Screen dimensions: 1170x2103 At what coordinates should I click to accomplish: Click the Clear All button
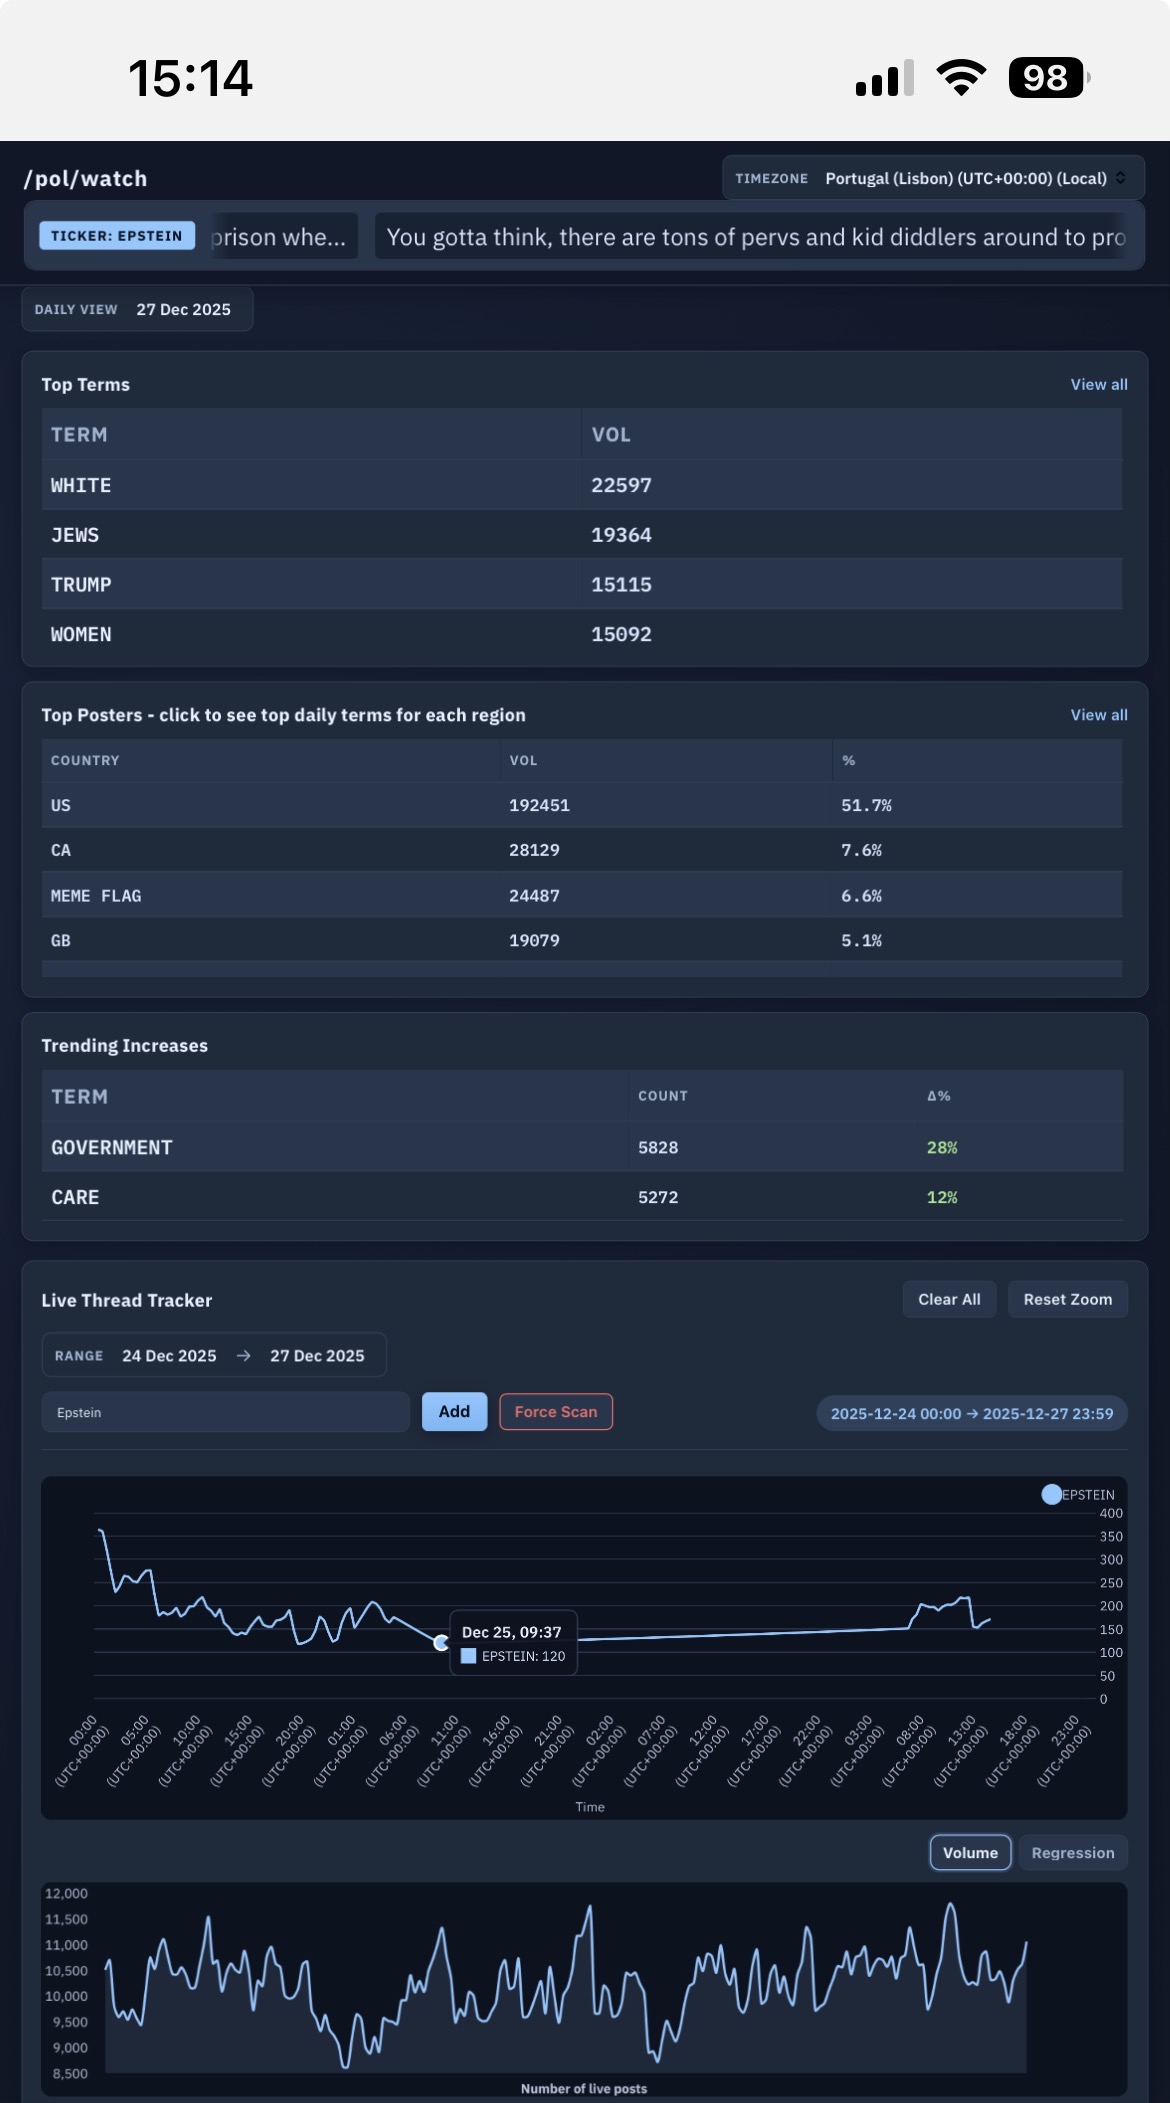tap(949, 1299)
